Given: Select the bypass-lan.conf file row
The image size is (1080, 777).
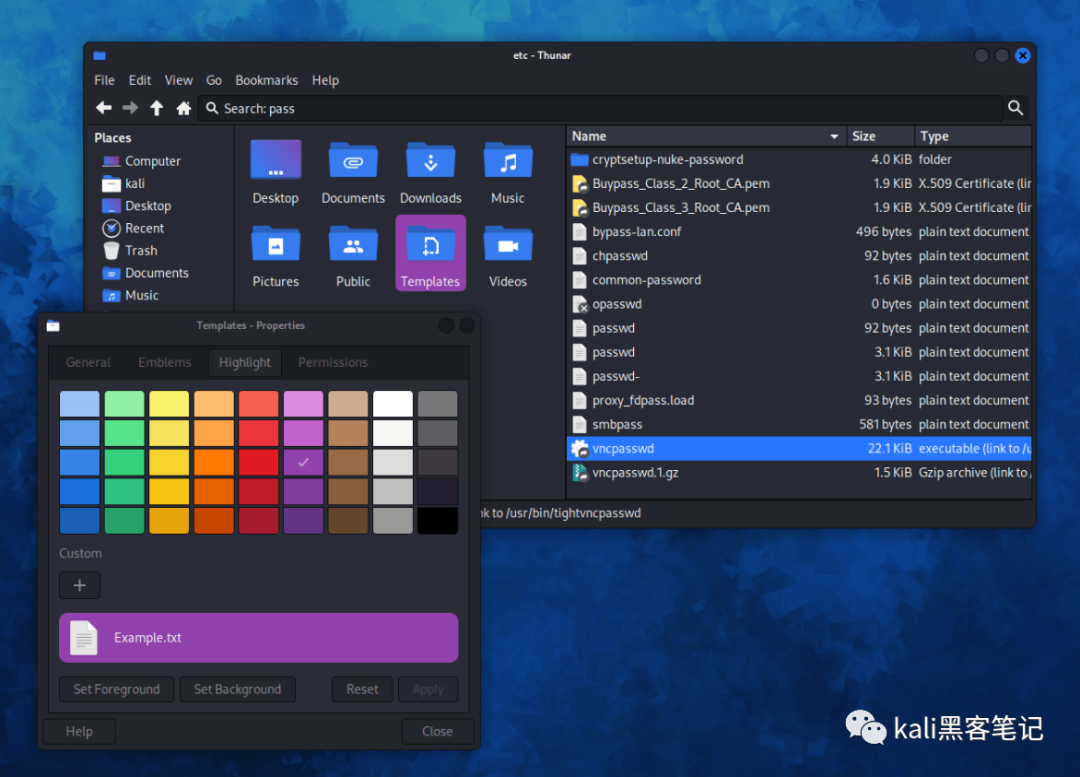Looking at the screenshot, I should pos(800,232).
